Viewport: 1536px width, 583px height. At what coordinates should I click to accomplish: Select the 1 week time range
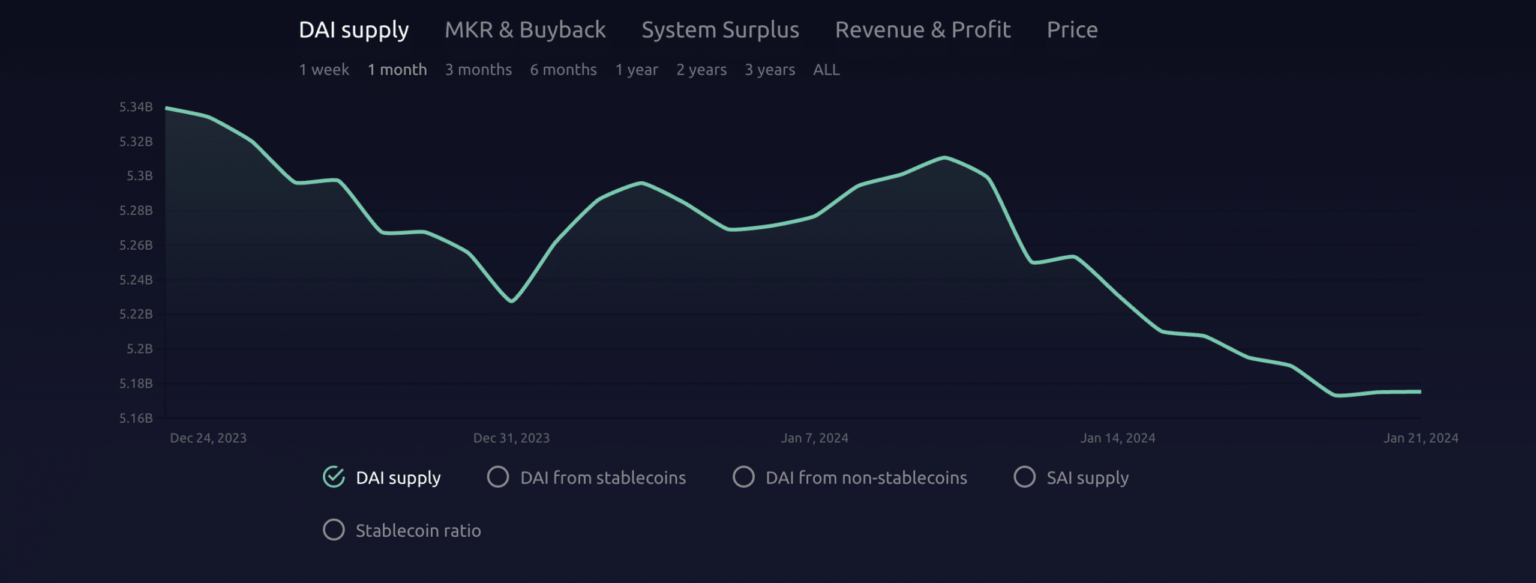[324, 70]
